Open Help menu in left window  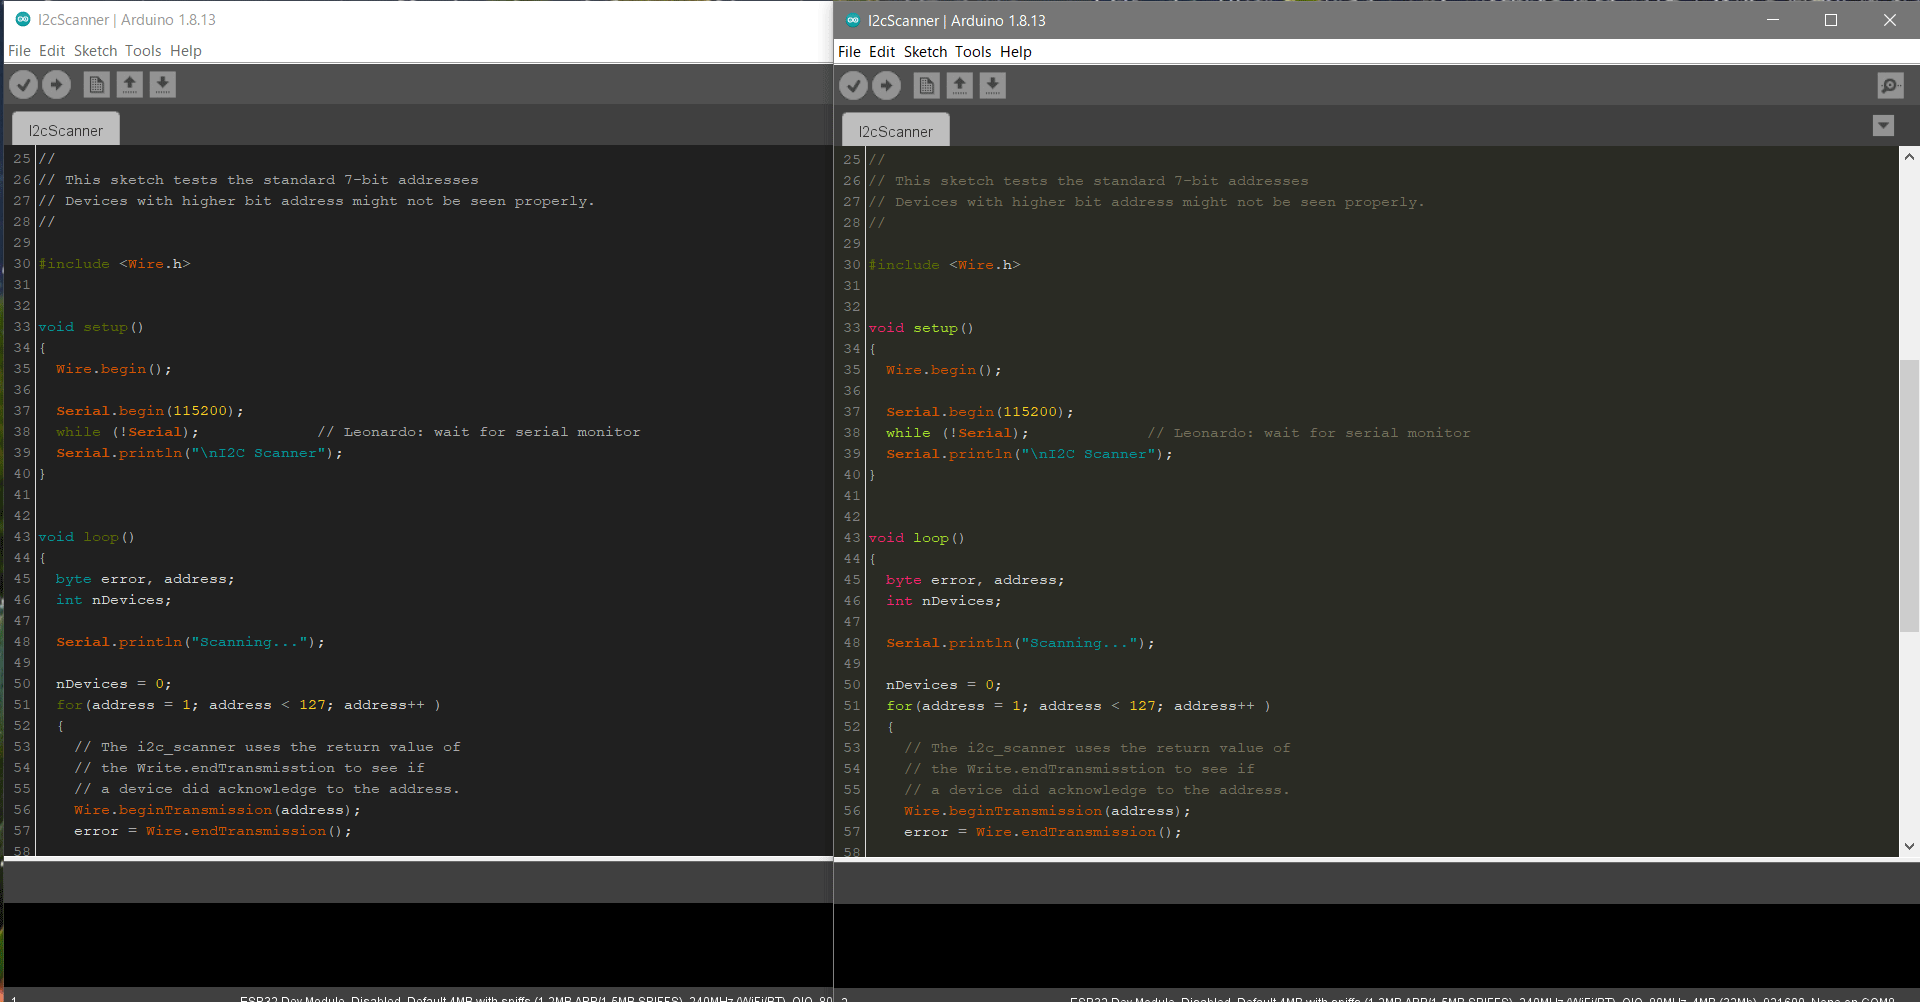pos(186,51)
